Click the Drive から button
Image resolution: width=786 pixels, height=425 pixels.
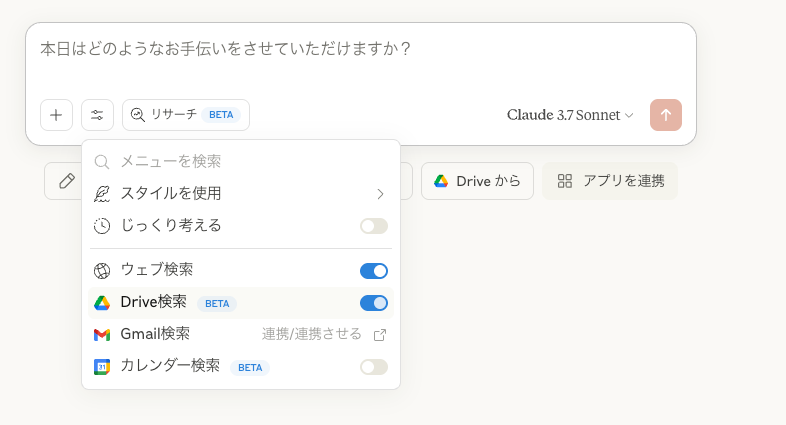477,181
